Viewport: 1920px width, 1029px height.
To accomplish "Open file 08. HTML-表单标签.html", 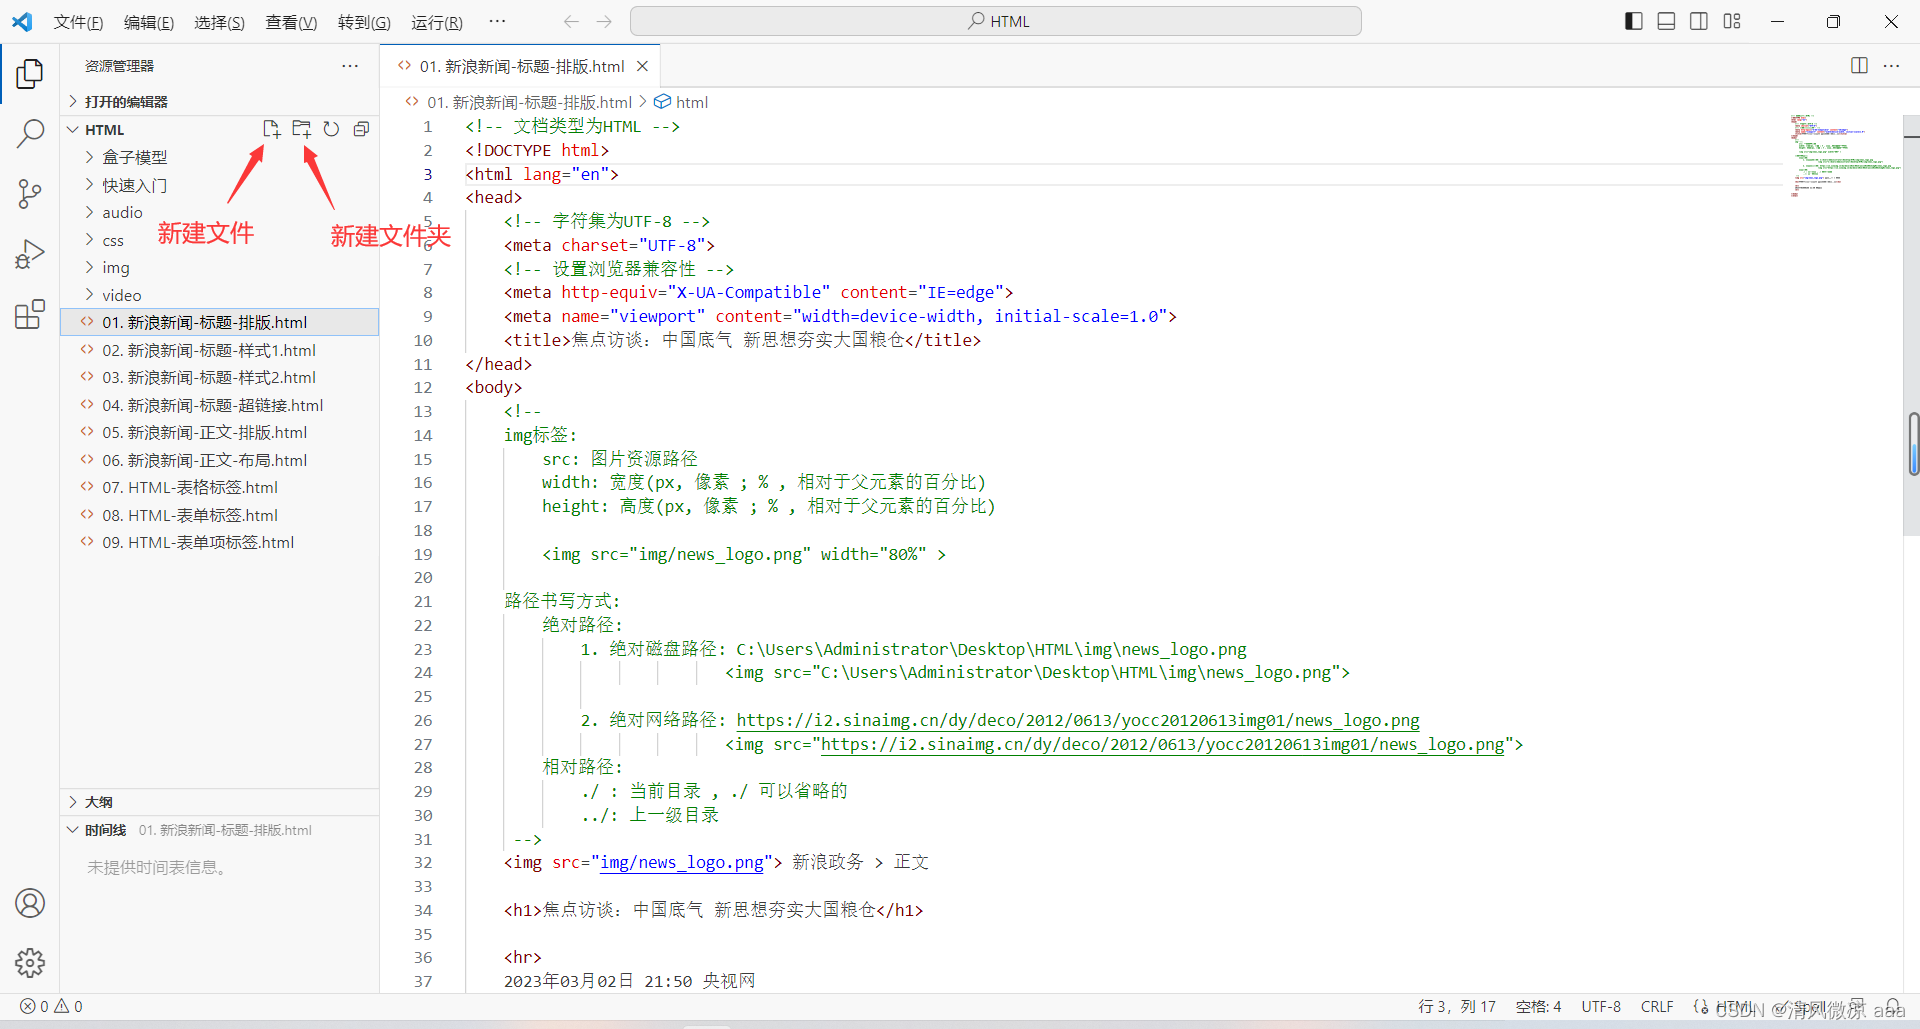I will 219,515.
